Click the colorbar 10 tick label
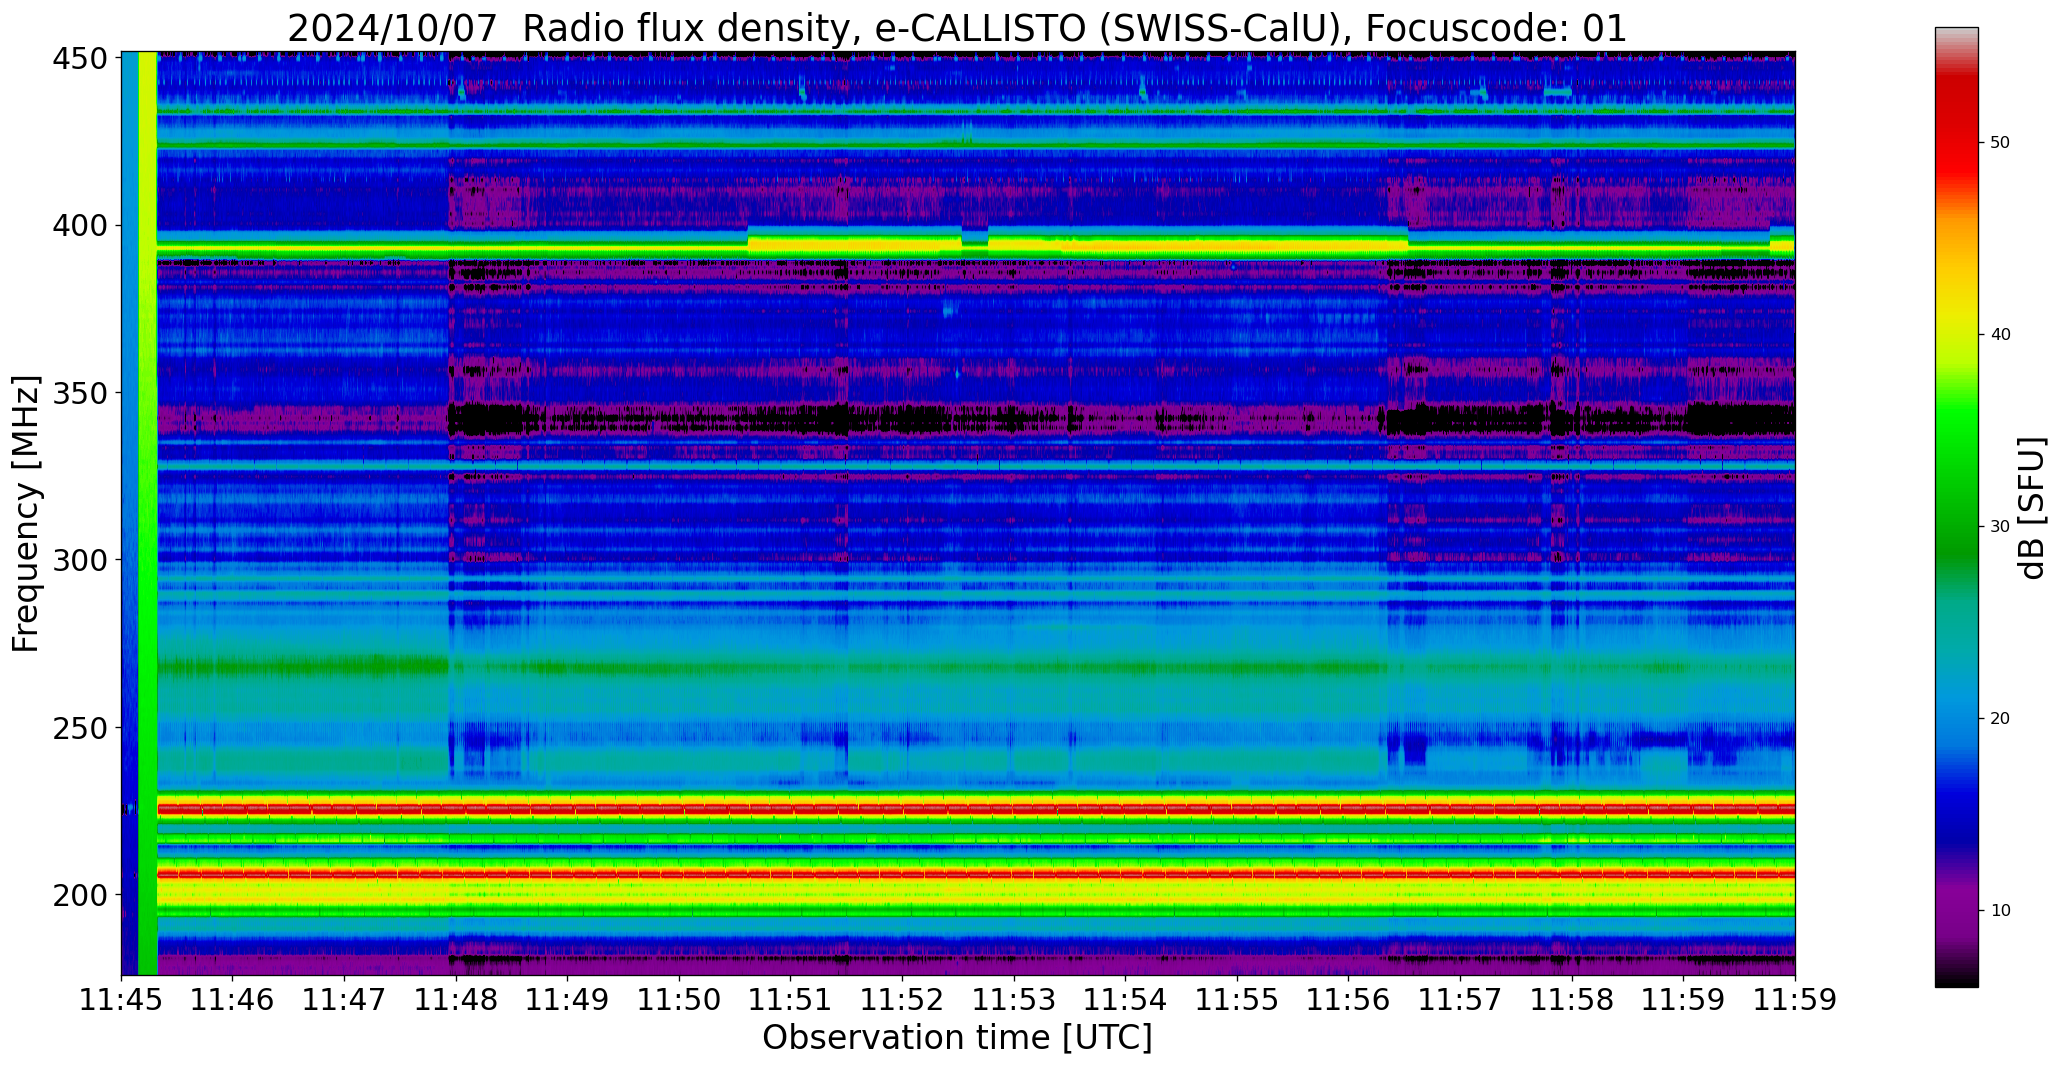2062x1067 pixels. [x=2000, y=911]
